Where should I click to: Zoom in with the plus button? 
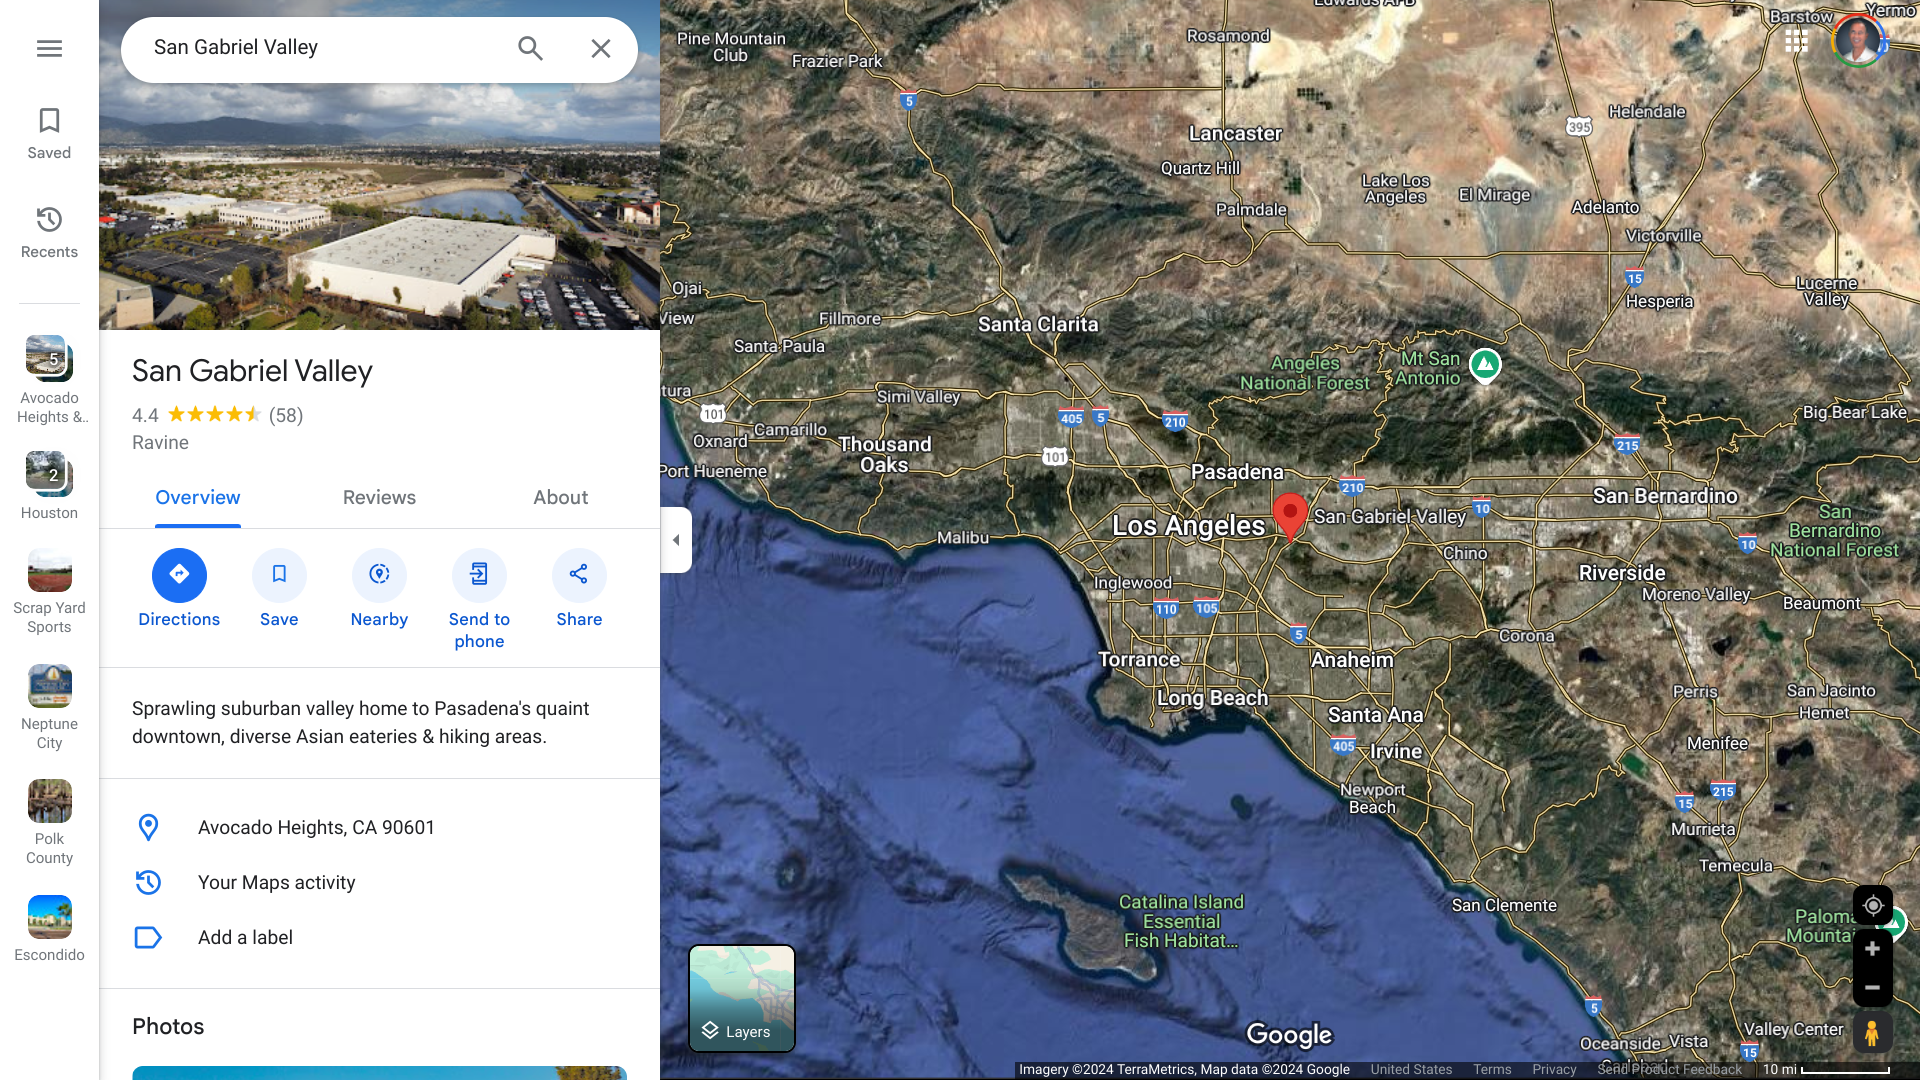coord(1872,949)
